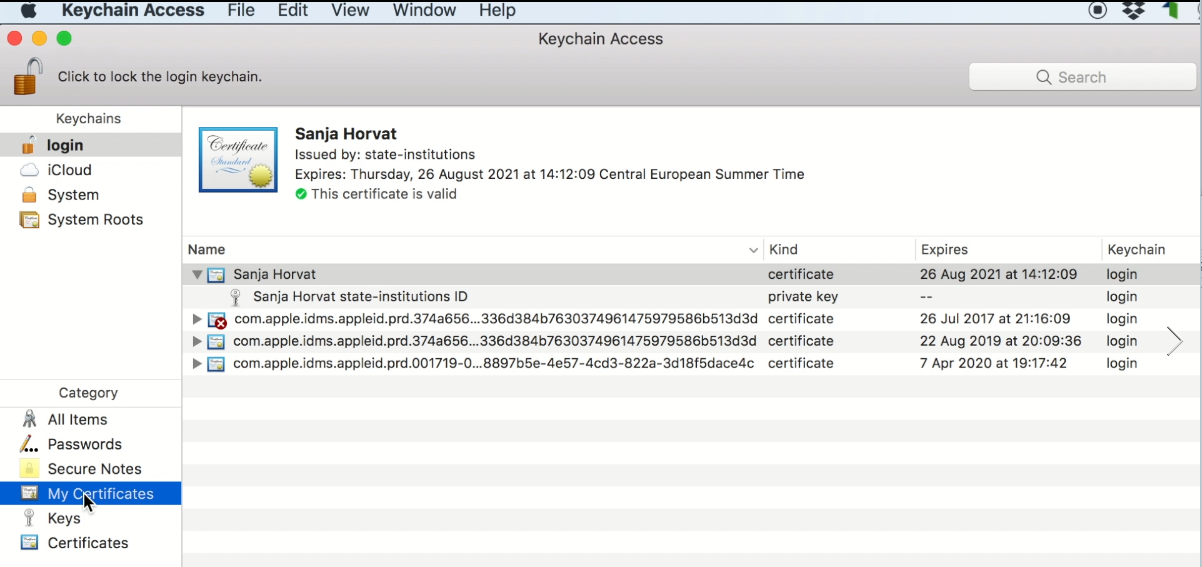
Task: Select the System keychain label
Action: (73, 195)
